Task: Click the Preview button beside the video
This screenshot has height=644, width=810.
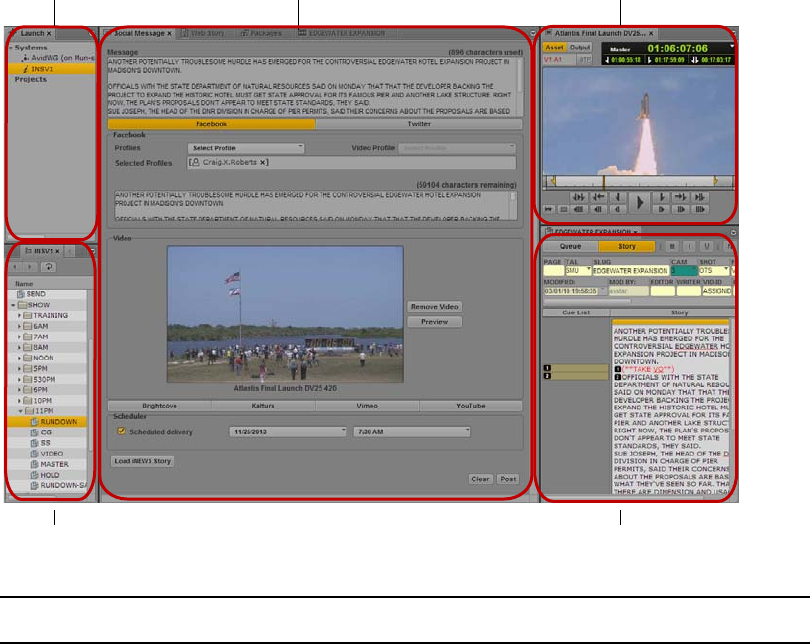Action: coord(434,322)
